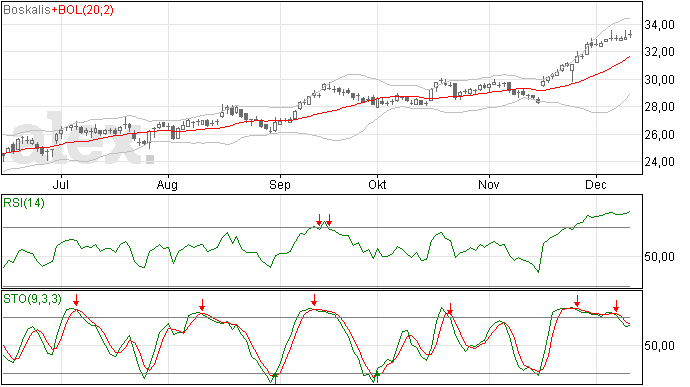Click the 30,00 price axis label
The height and width of the screenshot is (387, 690).
click(x=659, y=80)
